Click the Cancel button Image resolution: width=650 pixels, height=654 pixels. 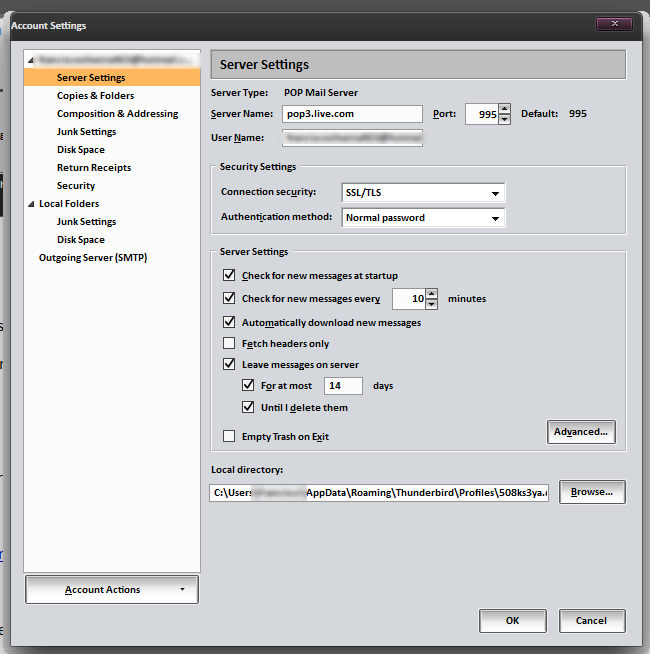pyautogui.click(x=592, y=621)
